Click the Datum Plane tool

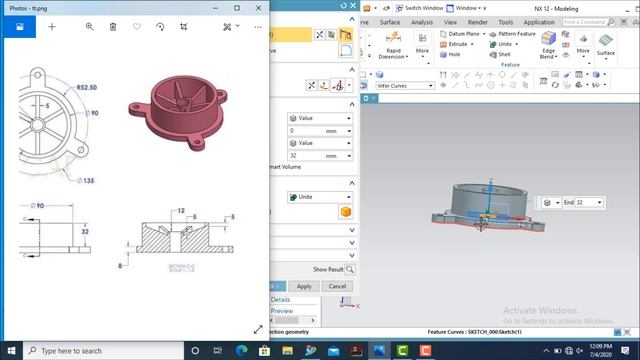[x=460, y=34]
